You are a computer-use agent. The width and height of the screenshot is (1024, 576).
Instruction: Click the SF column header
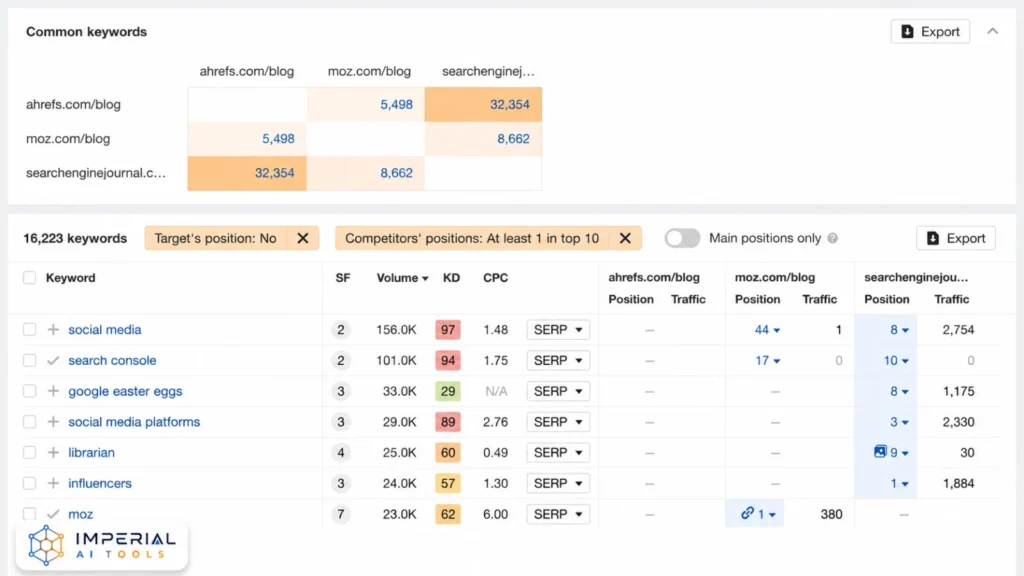point(343,278)
